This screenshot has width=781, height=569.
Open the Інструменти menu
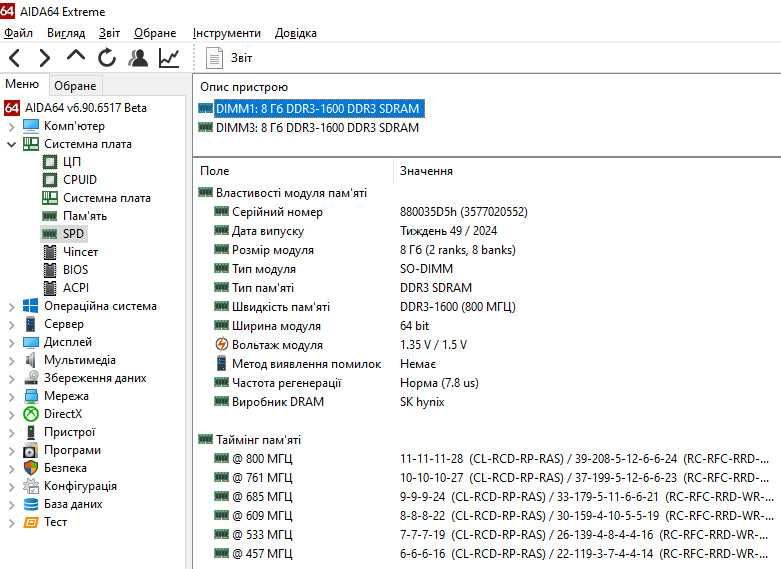tap(227, 33)
